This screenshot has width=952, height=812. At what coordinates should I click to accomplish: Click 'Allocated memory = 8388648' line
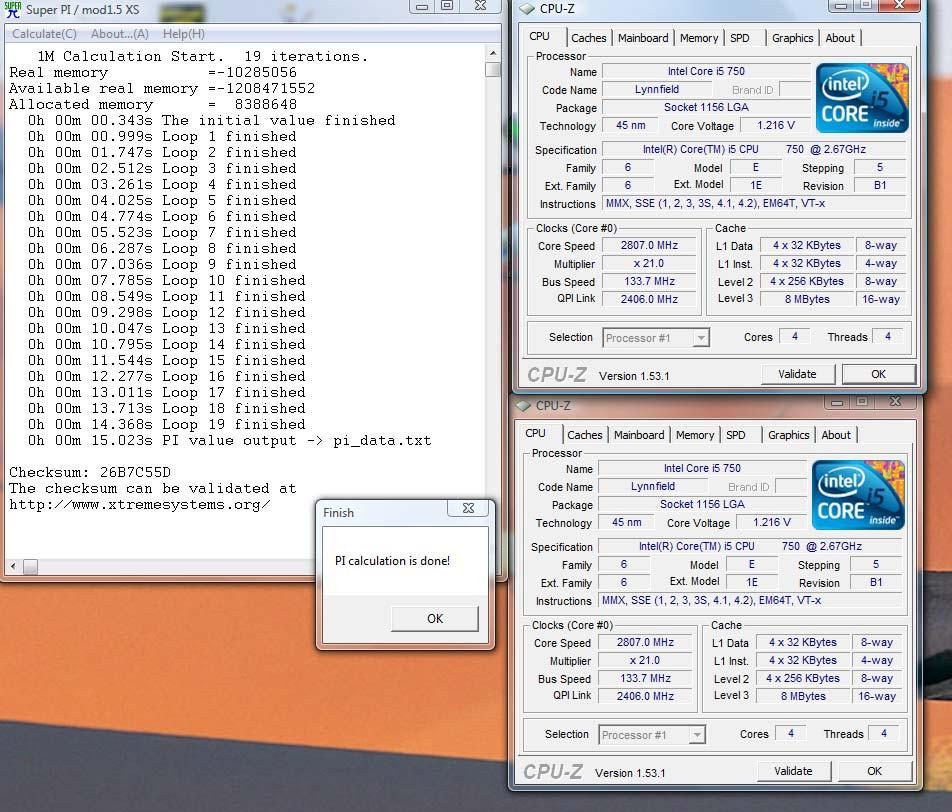(x=153, y=104)
